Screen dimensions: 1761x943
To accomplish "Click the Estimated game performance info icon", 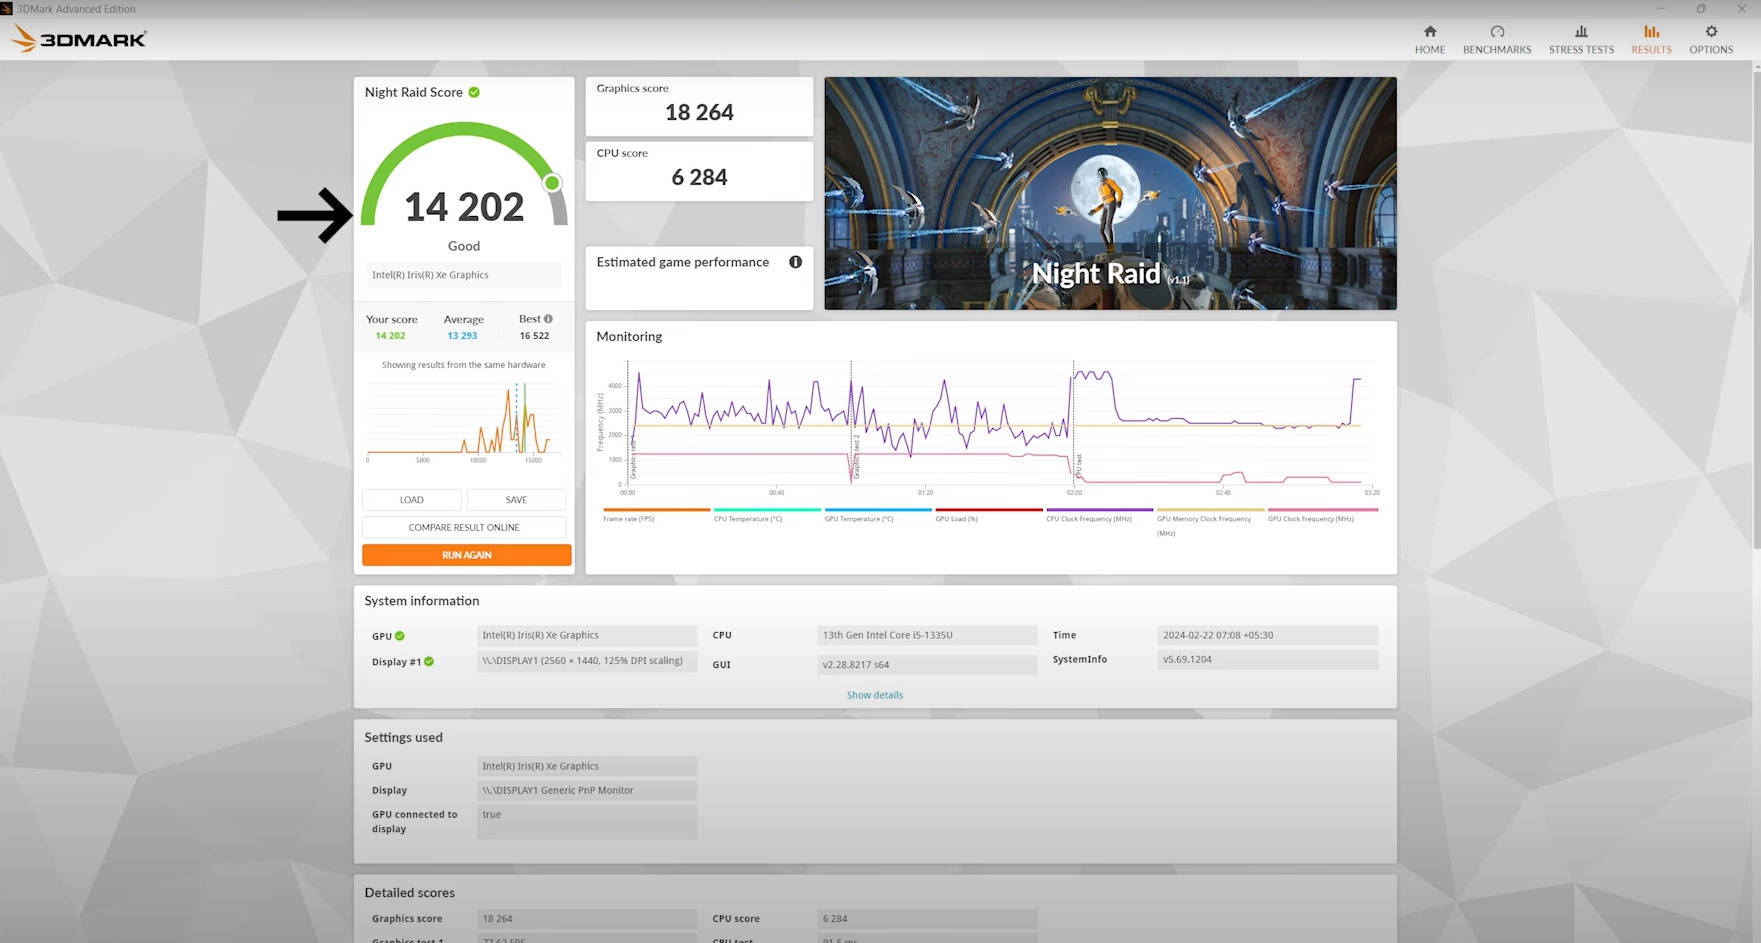I will (x=795, y=262).
